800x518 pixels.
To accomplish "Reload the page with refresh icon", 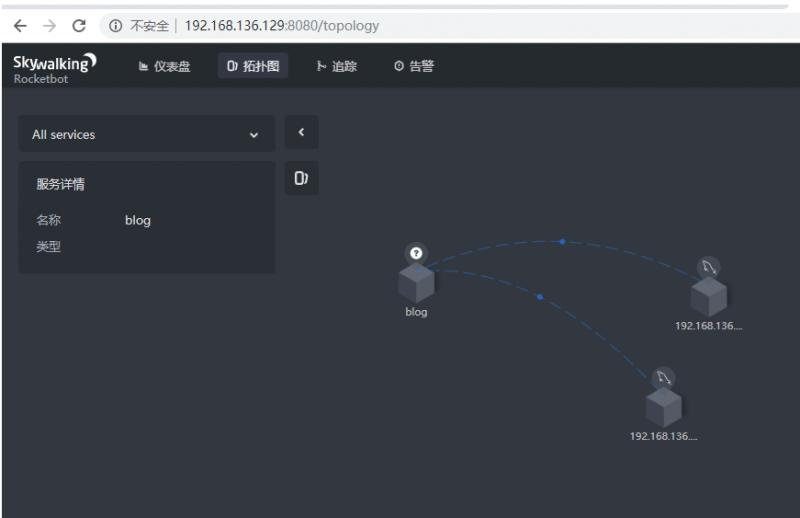I will [x=79, y=26].
